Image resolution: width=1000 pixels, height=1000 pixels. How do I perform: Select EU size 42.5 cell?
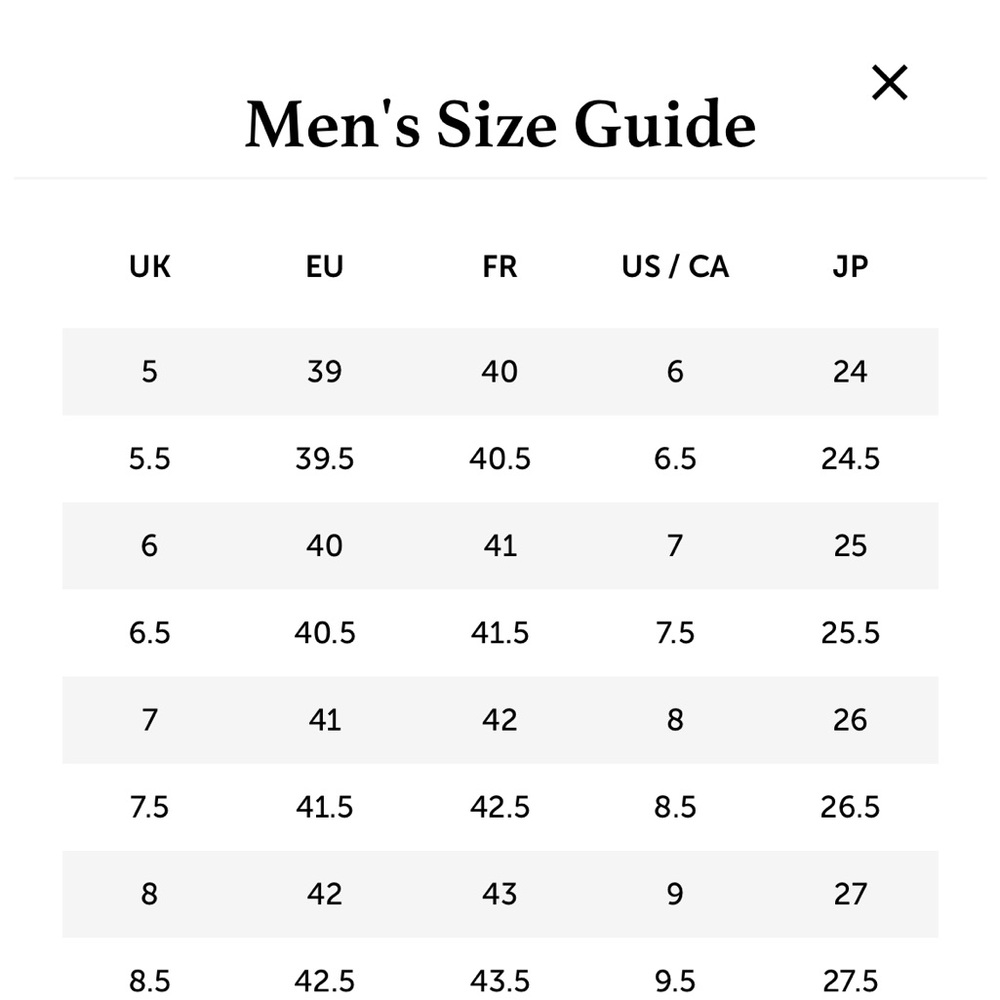pyautogui.click(x=325, y=980)
